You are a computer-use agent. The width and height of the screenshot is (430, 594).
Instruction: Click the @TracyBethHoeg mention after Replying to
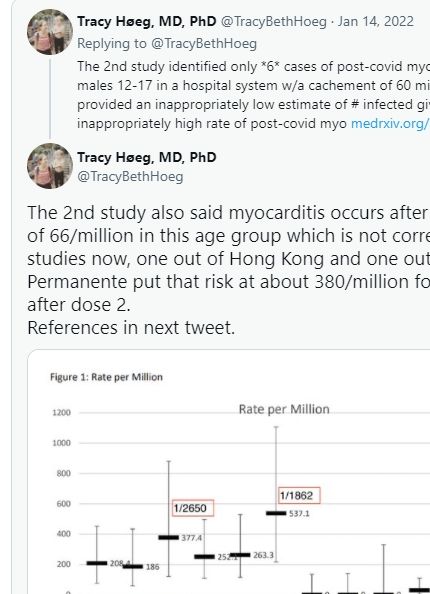[204, 44]
